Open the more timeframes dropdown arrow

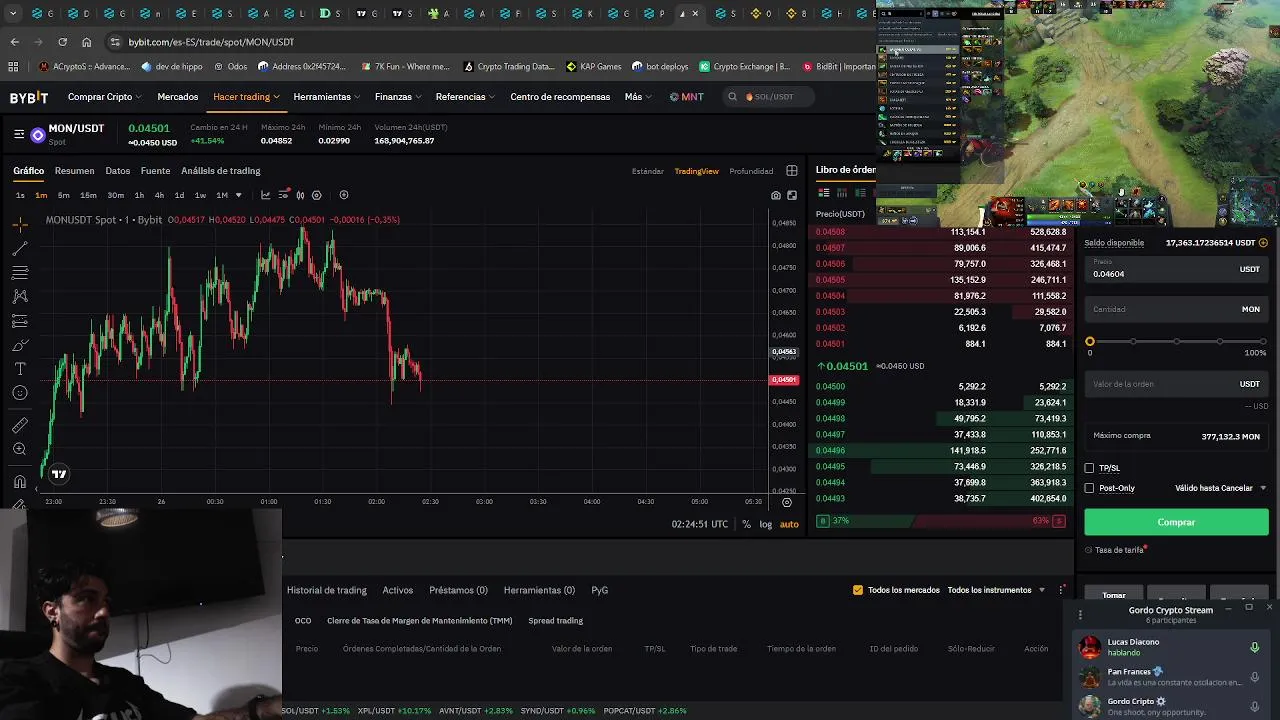tap(238, 195)
